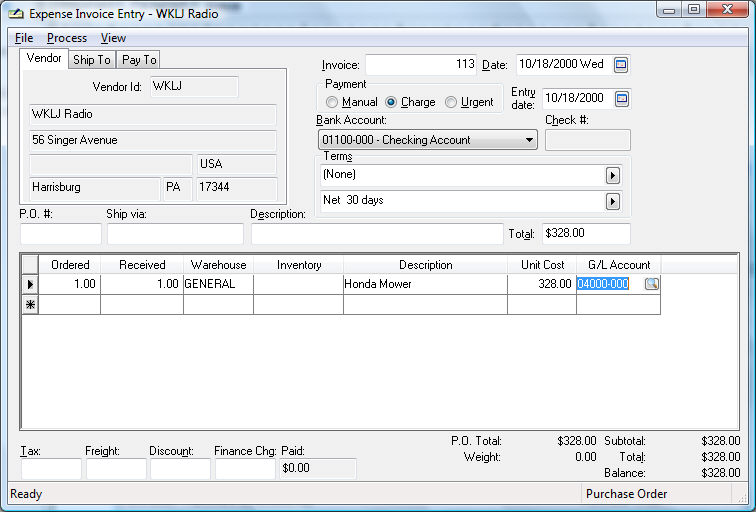Switch to the Pay To tab
This screenshot has width=756, height=512.
pyautogui.click(x=139, y=60)
